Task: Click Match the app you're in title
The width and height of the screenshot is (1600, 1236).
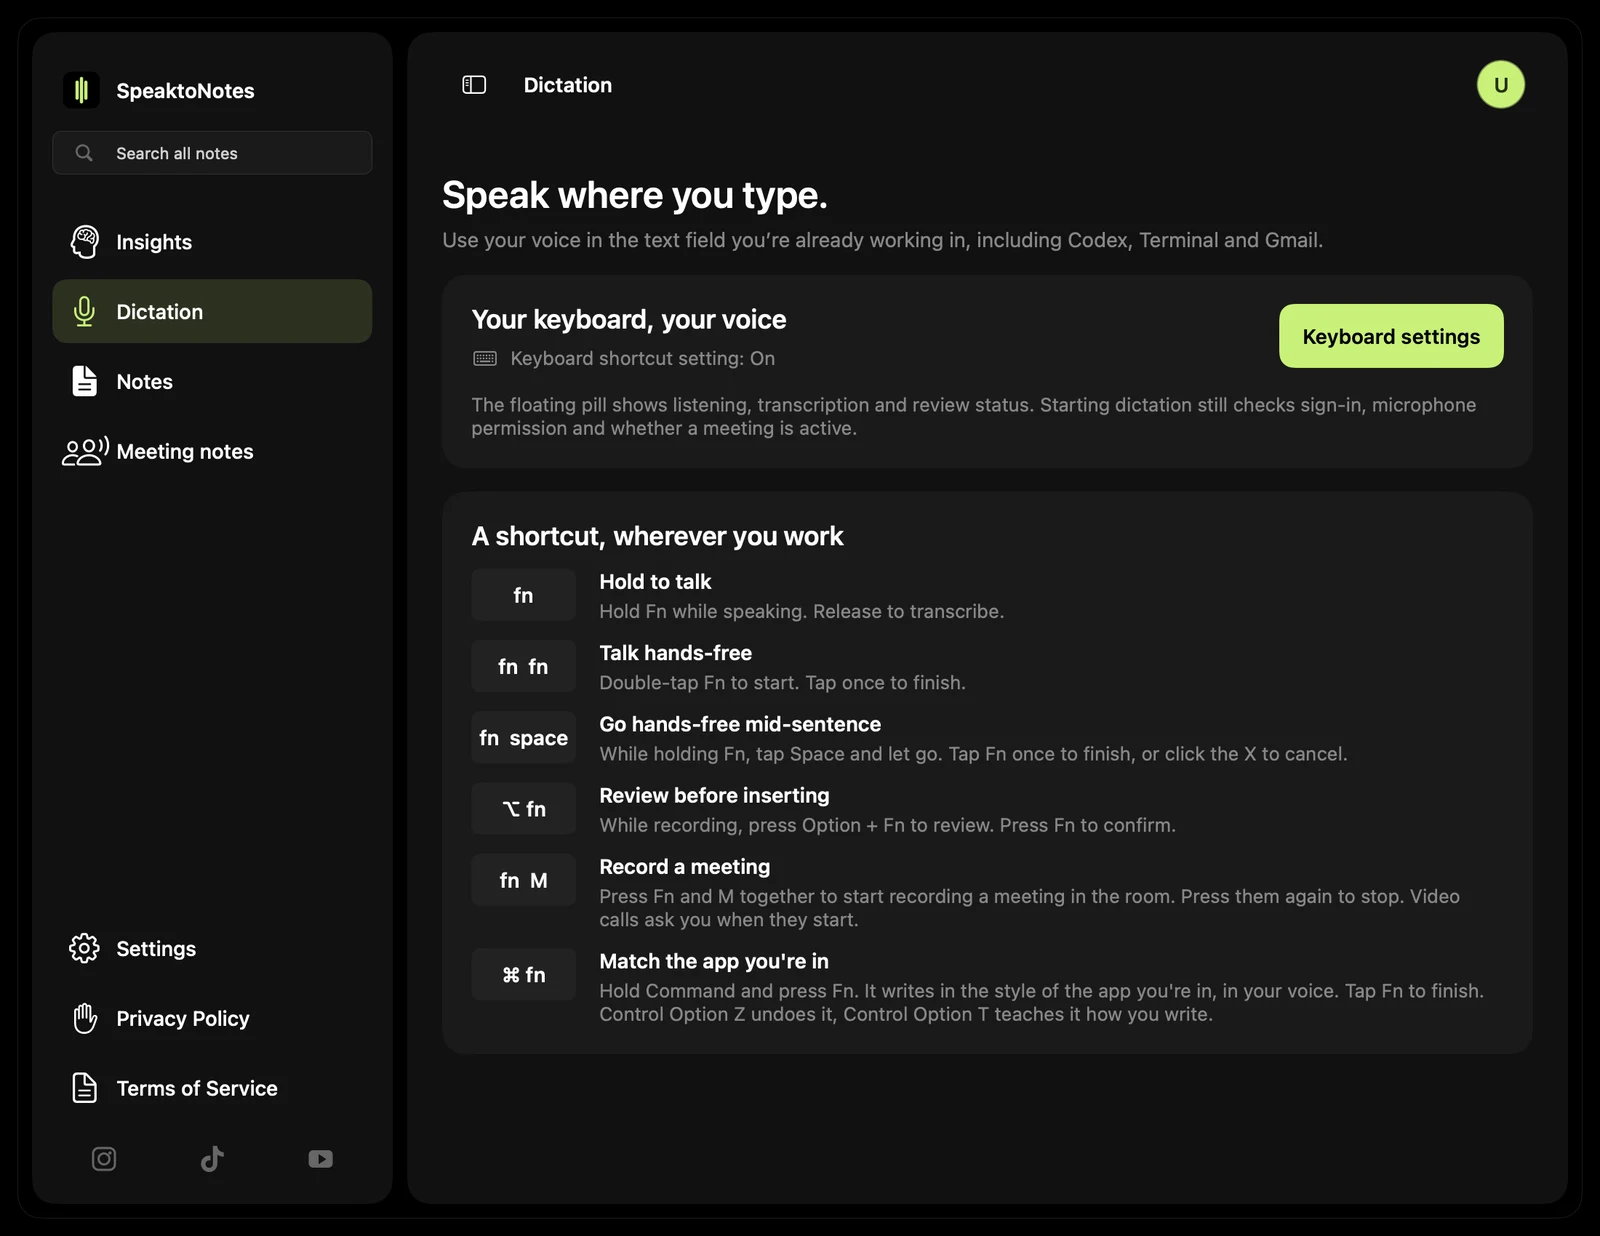Action: point(714,961)
